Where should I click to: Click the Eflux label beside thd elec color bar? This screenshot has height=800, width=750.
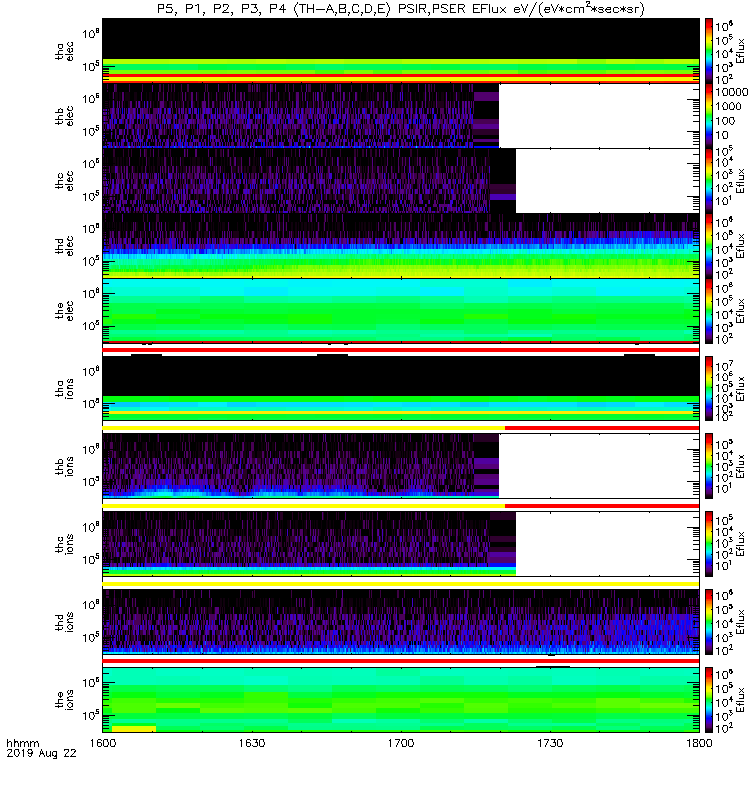pyautogui.click(x=740, y=246)
